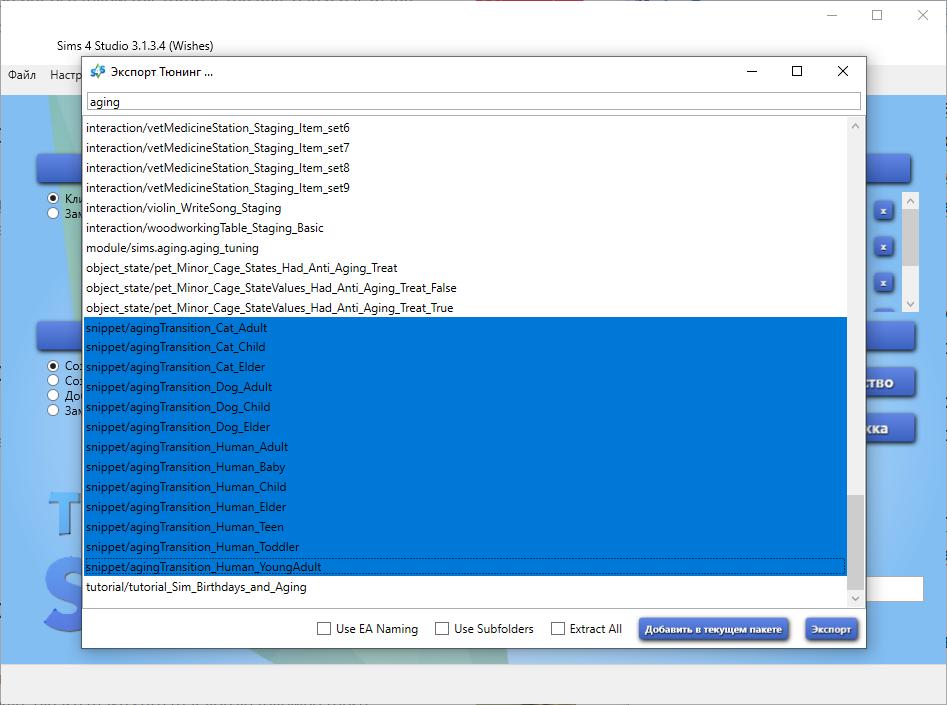Click the tuning list vertical scrollbar thumb
This screenshot has width=947, height=705.
855,540
